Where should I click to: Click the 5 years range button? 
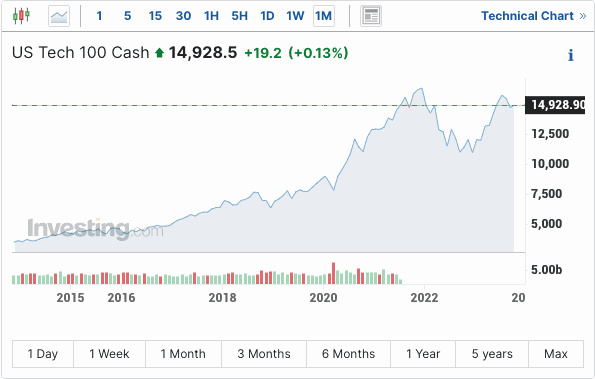point(492,354)
